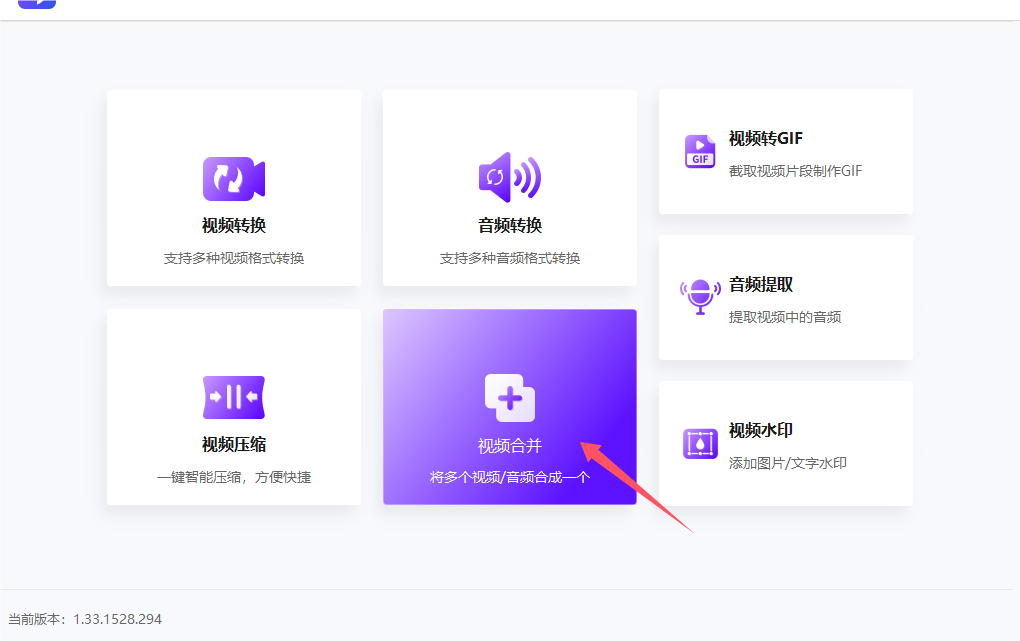
Task: Click the text 提取视频中的音频
Action: click(785, 317)
